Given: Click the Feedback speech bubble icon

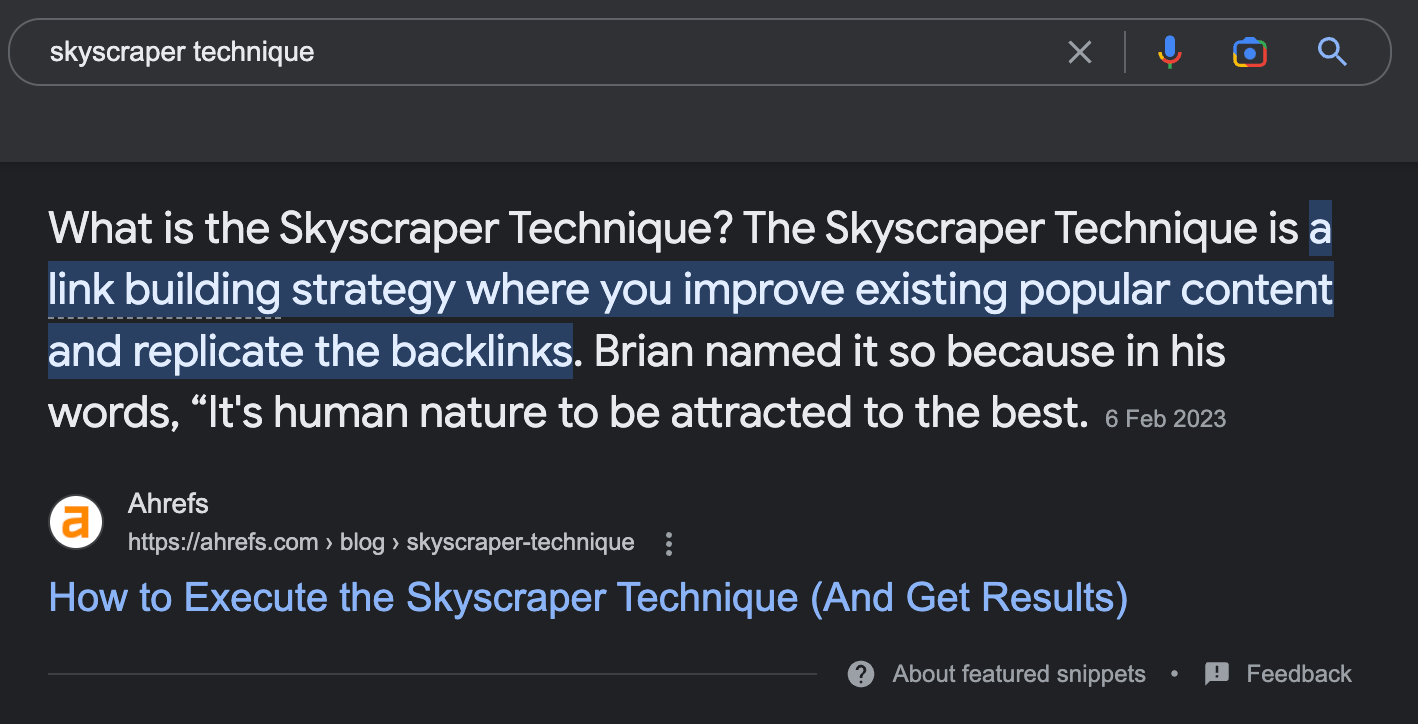Looking at the screenshot, I should click(1216, 674).
